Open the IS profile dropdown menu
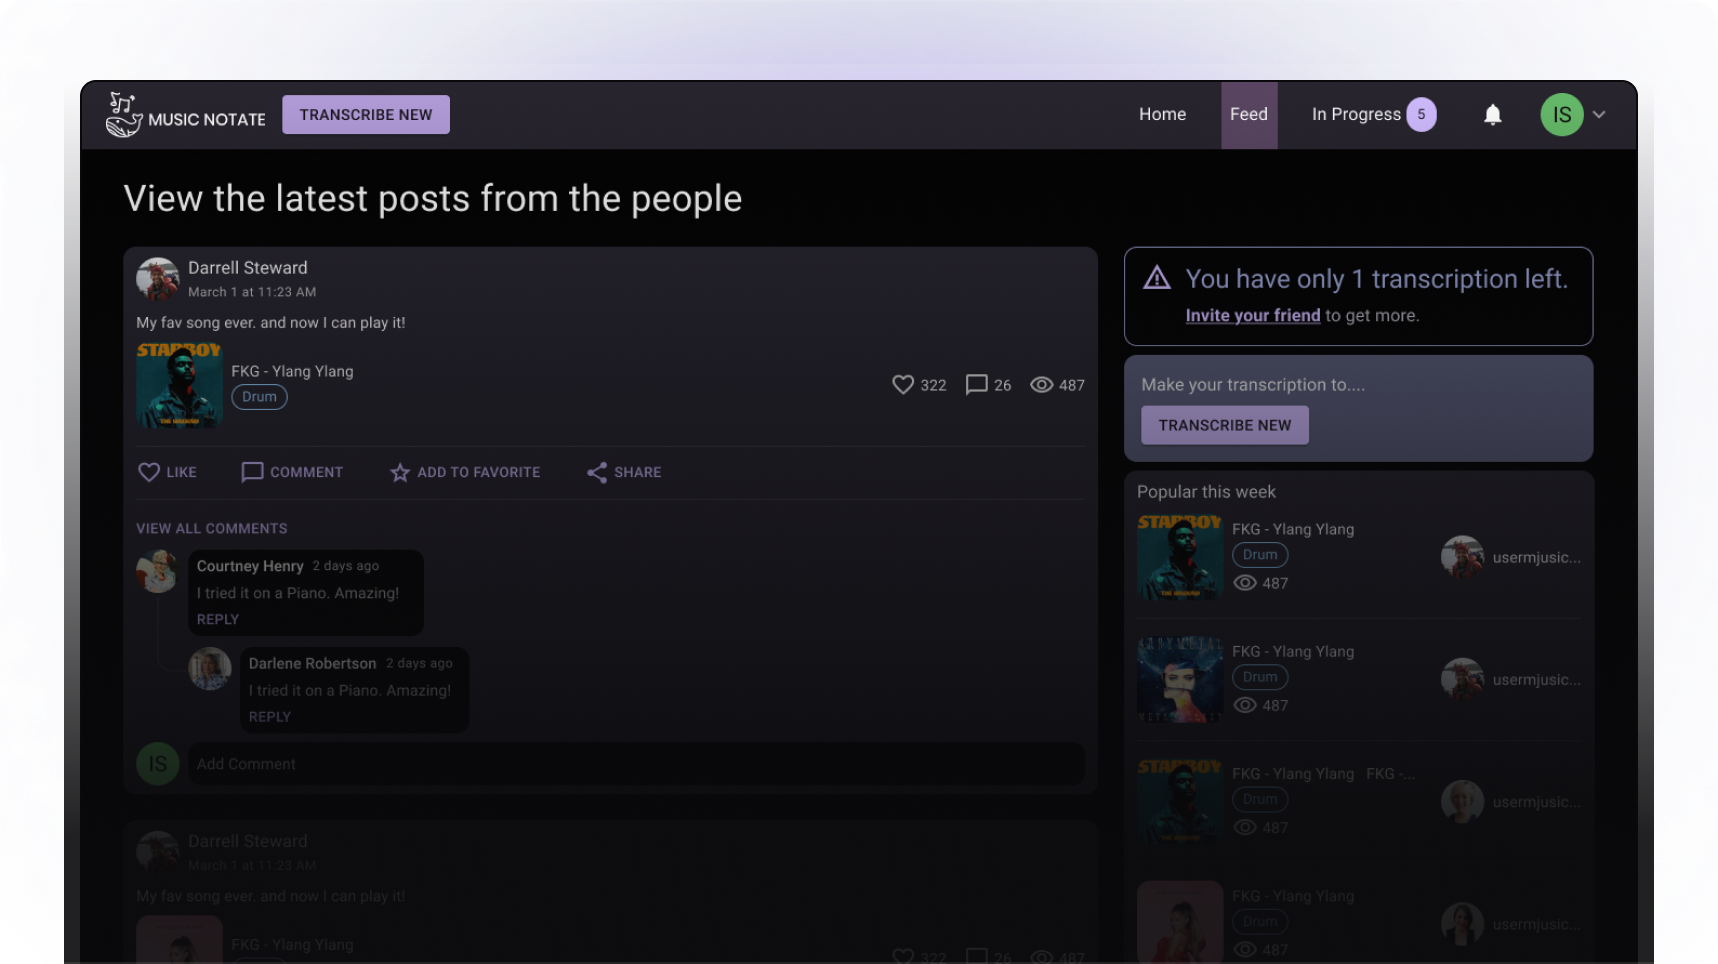The width and height of the screenshot is (1718, 964). [x=1574, y=114]
